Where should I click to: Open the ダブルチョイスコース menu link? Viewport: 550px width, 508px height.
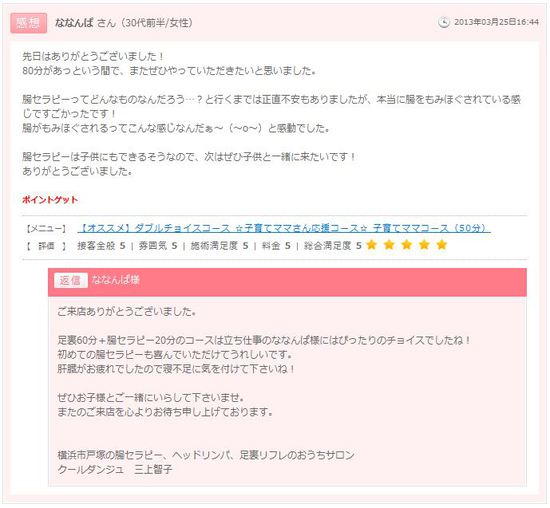(284, 228)
